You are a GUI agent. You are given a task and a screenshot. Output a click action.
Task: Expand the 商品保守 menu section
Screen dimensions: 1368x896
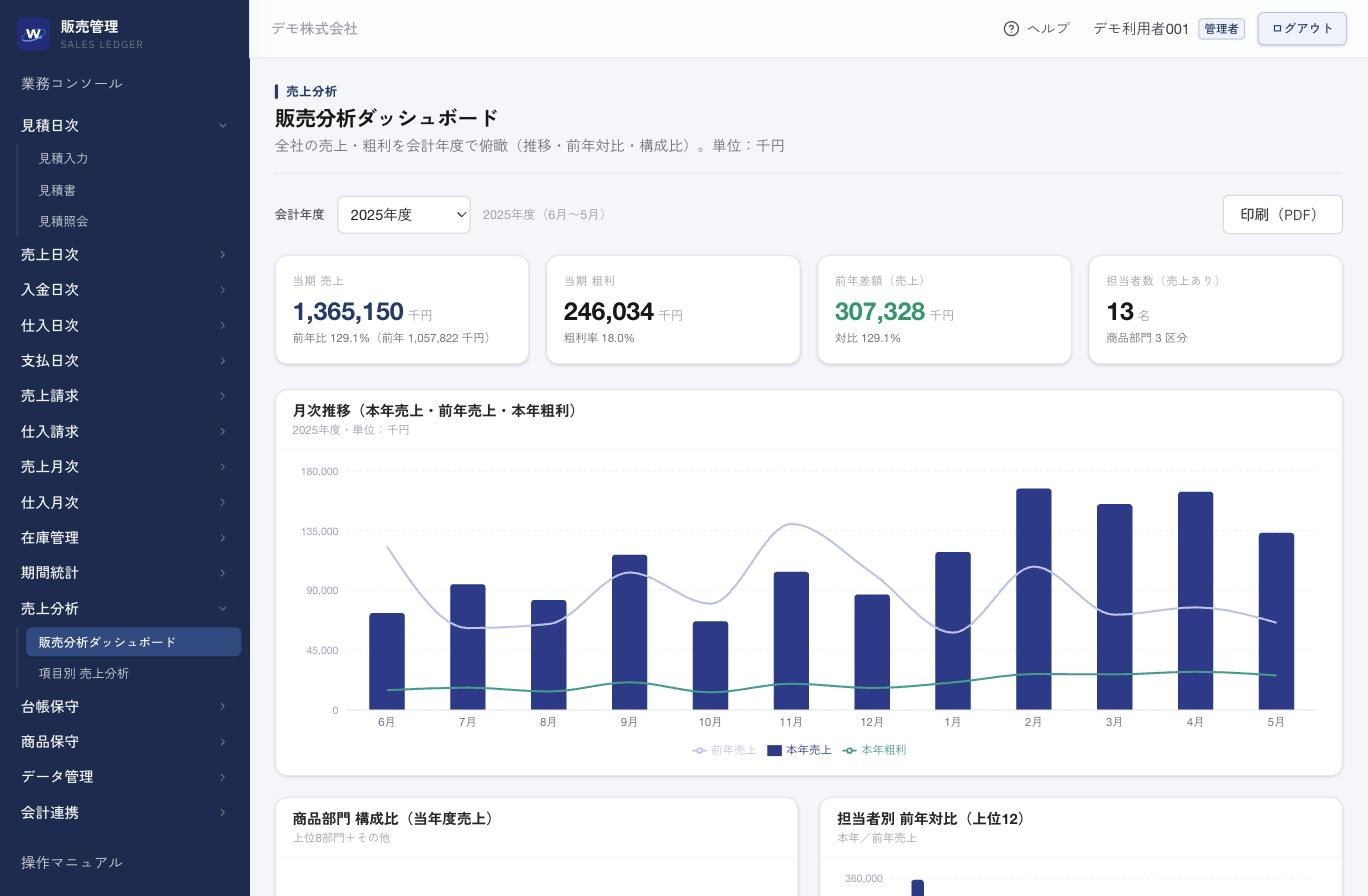(125, 742)
